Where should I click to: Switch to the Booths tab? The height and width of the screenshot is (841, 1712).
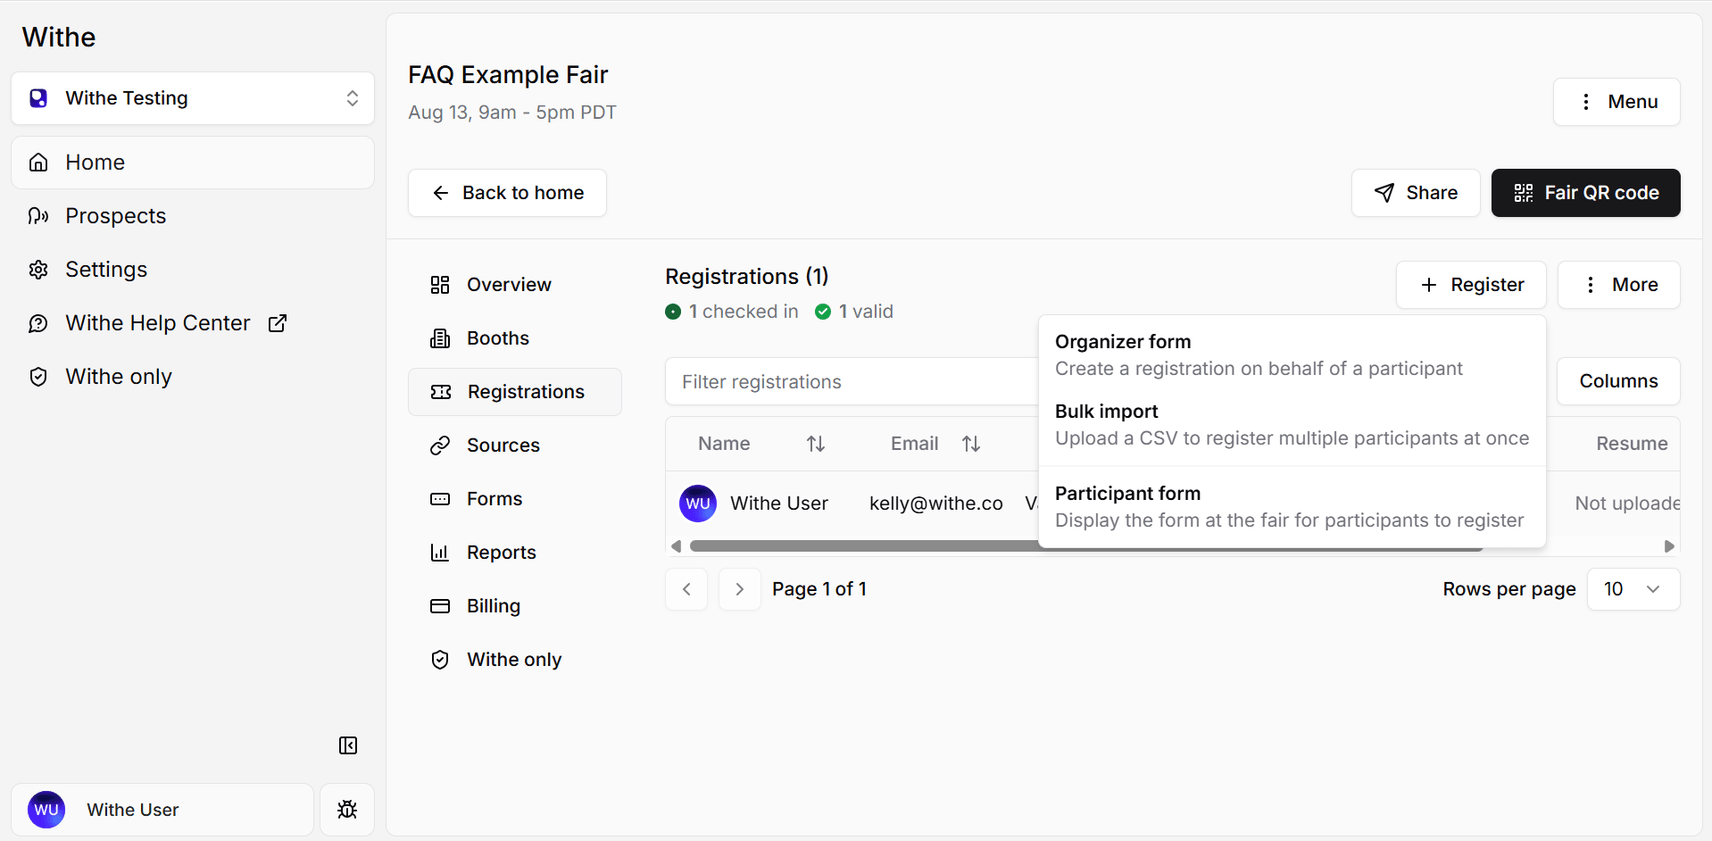(x=515, y=338)
